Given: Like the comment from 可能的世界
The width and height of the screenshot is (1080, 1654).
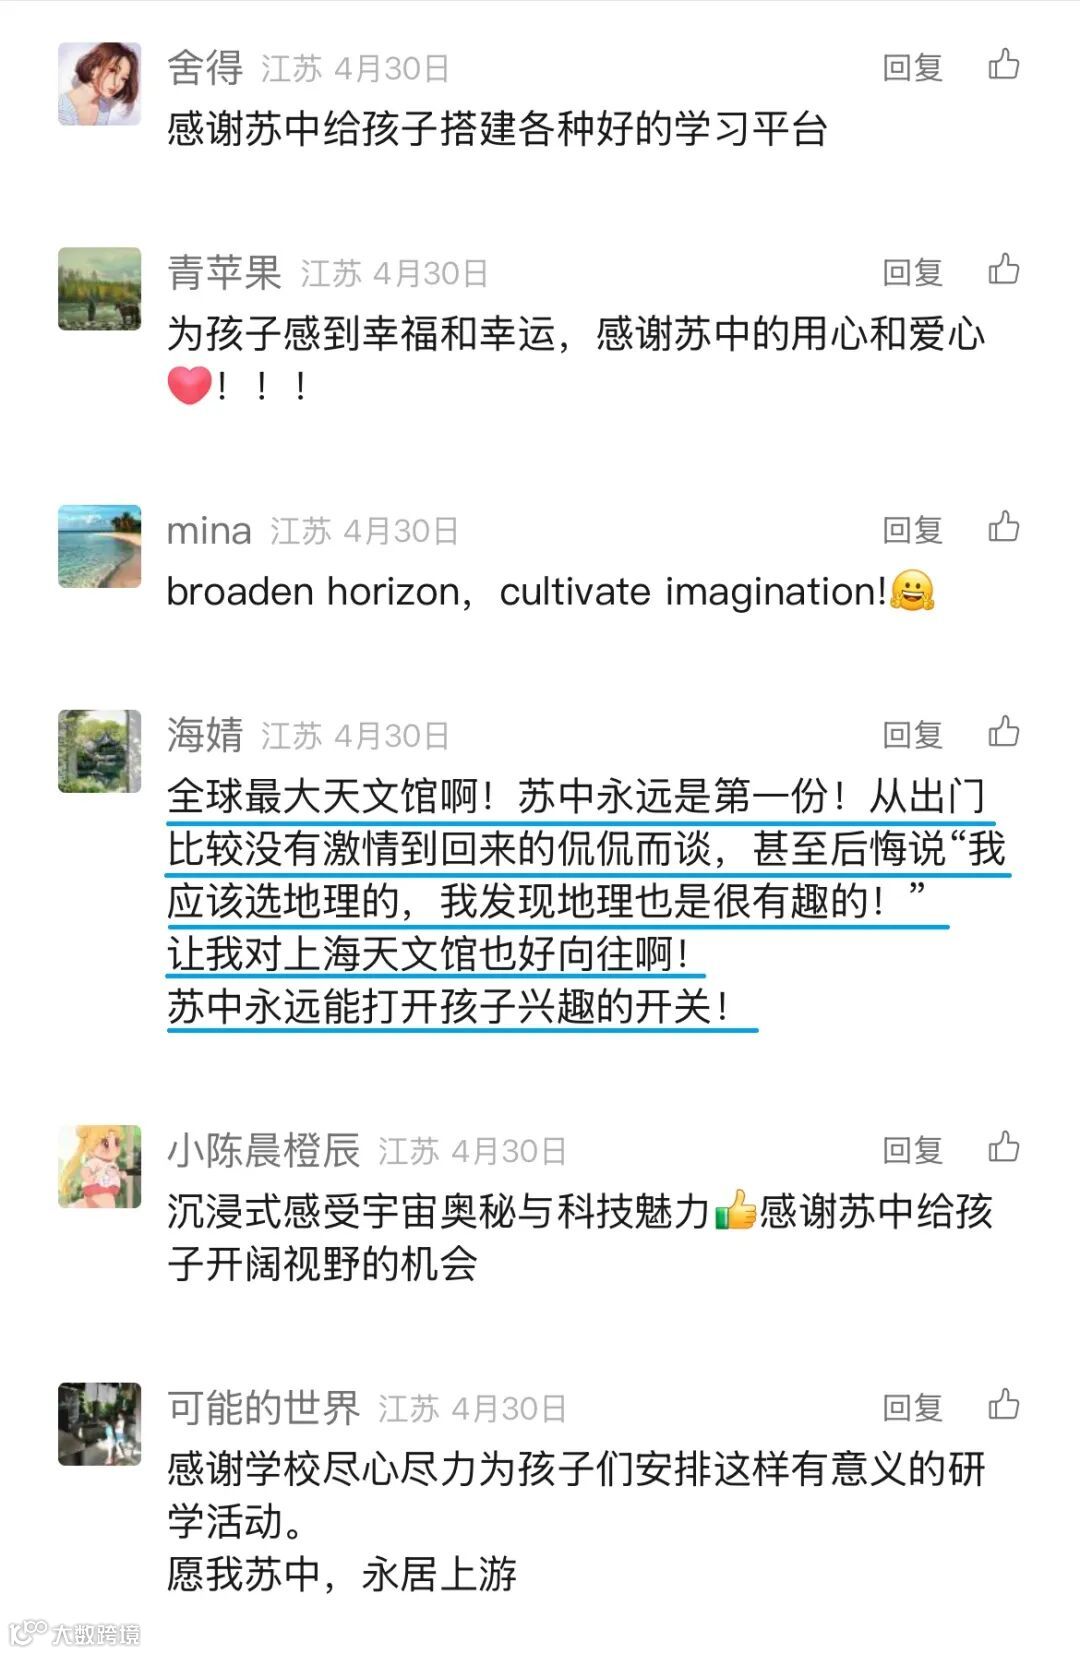Looking at the screenshot, I should pos(1003,1406).
